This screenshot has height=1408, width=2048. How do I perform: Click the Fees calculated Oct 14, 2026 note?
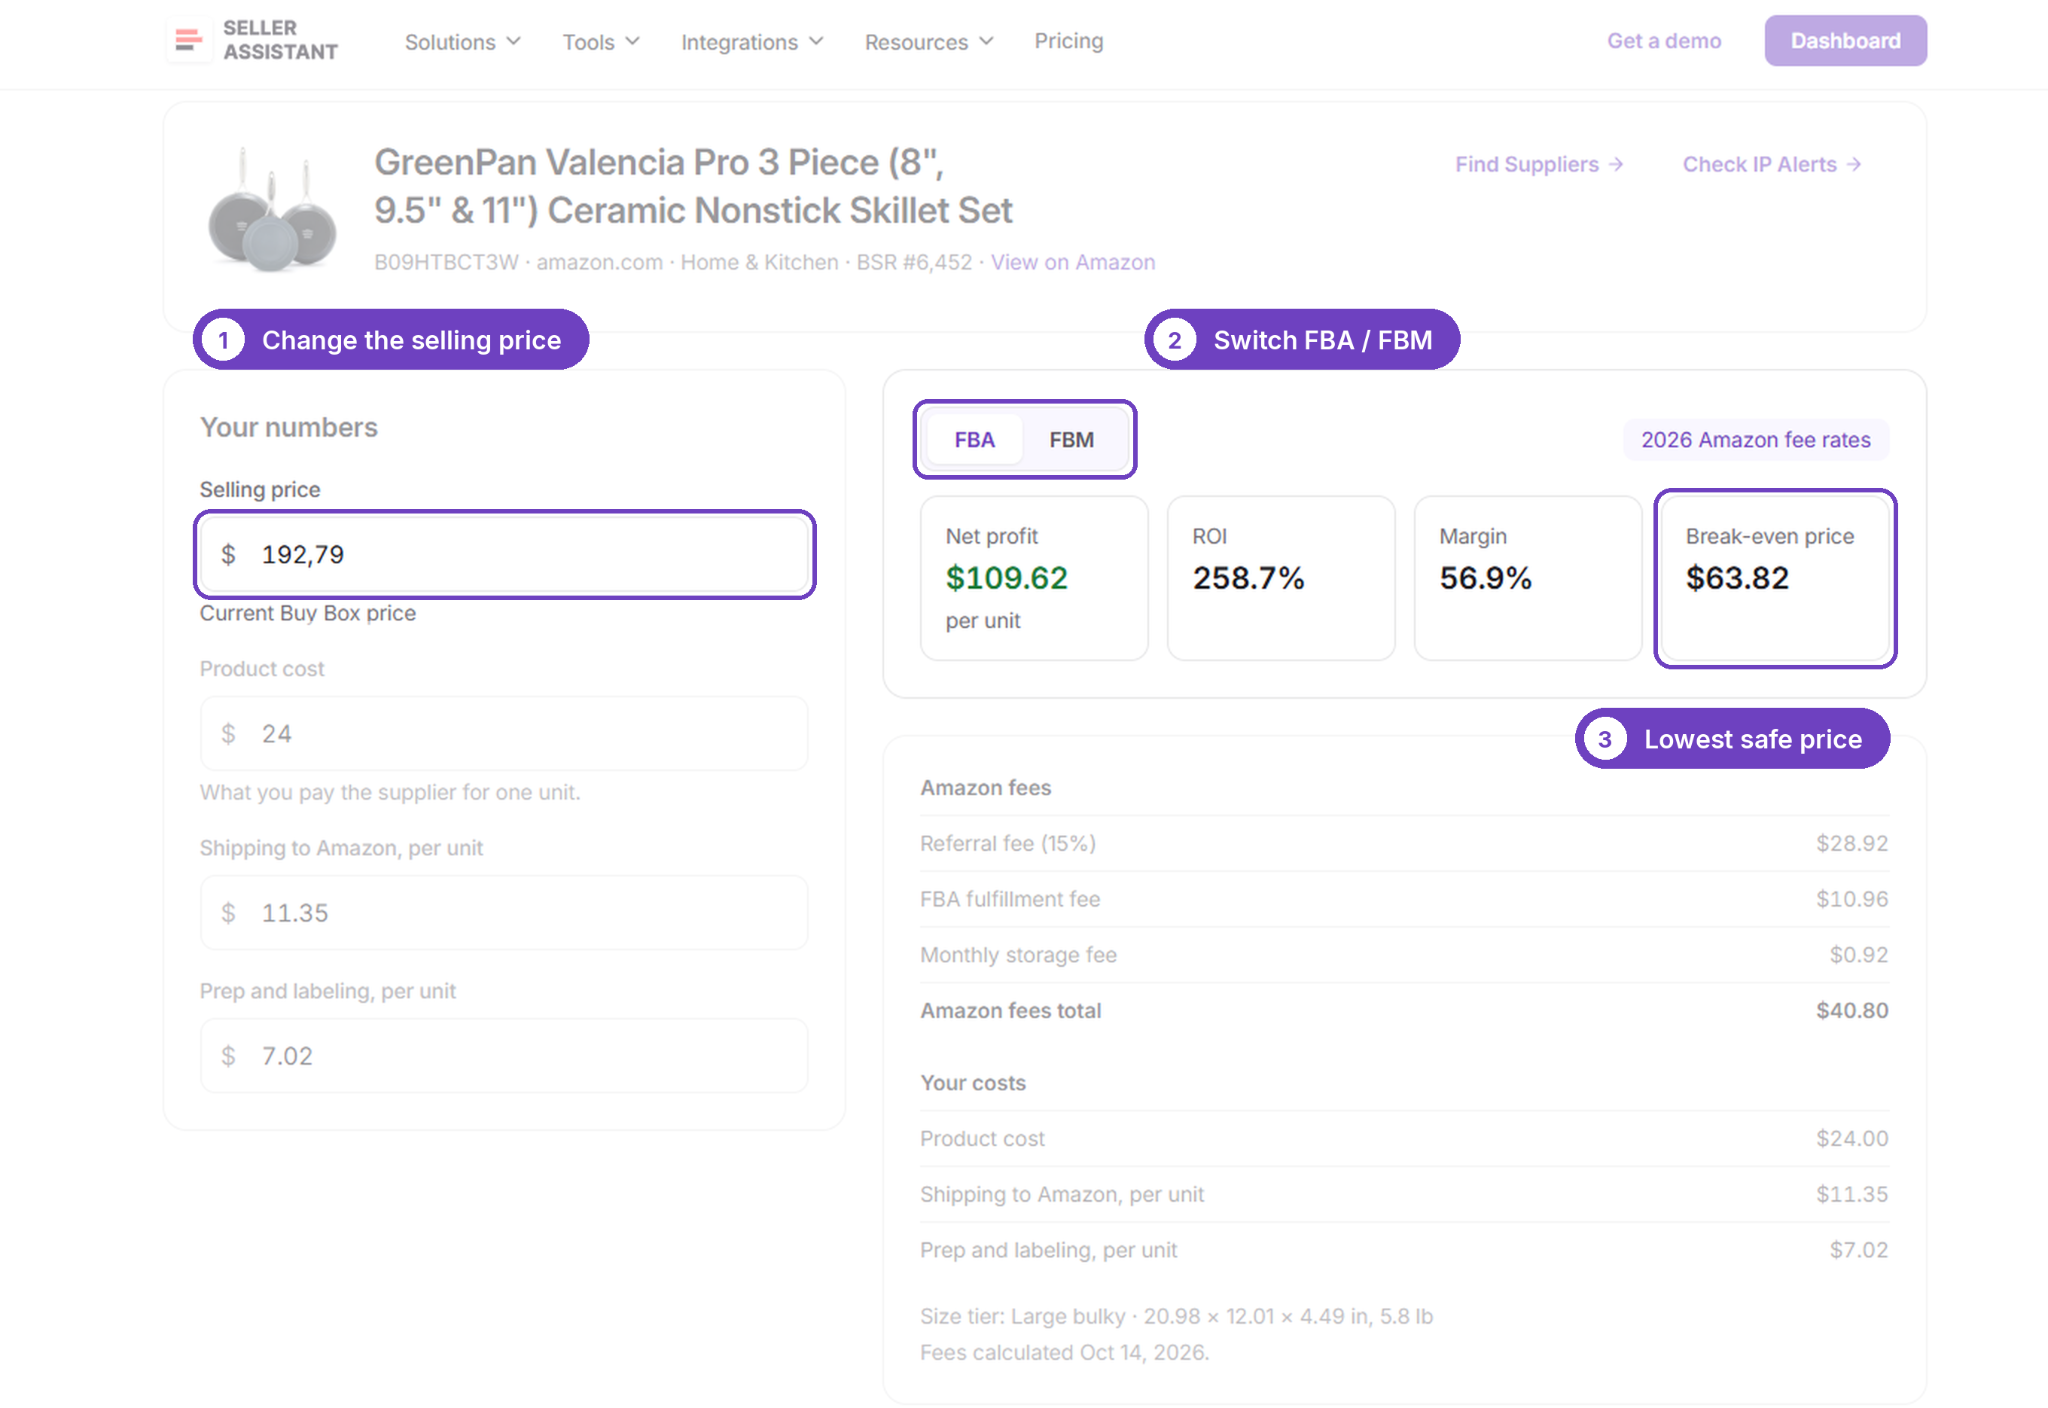(1065, 1353)
